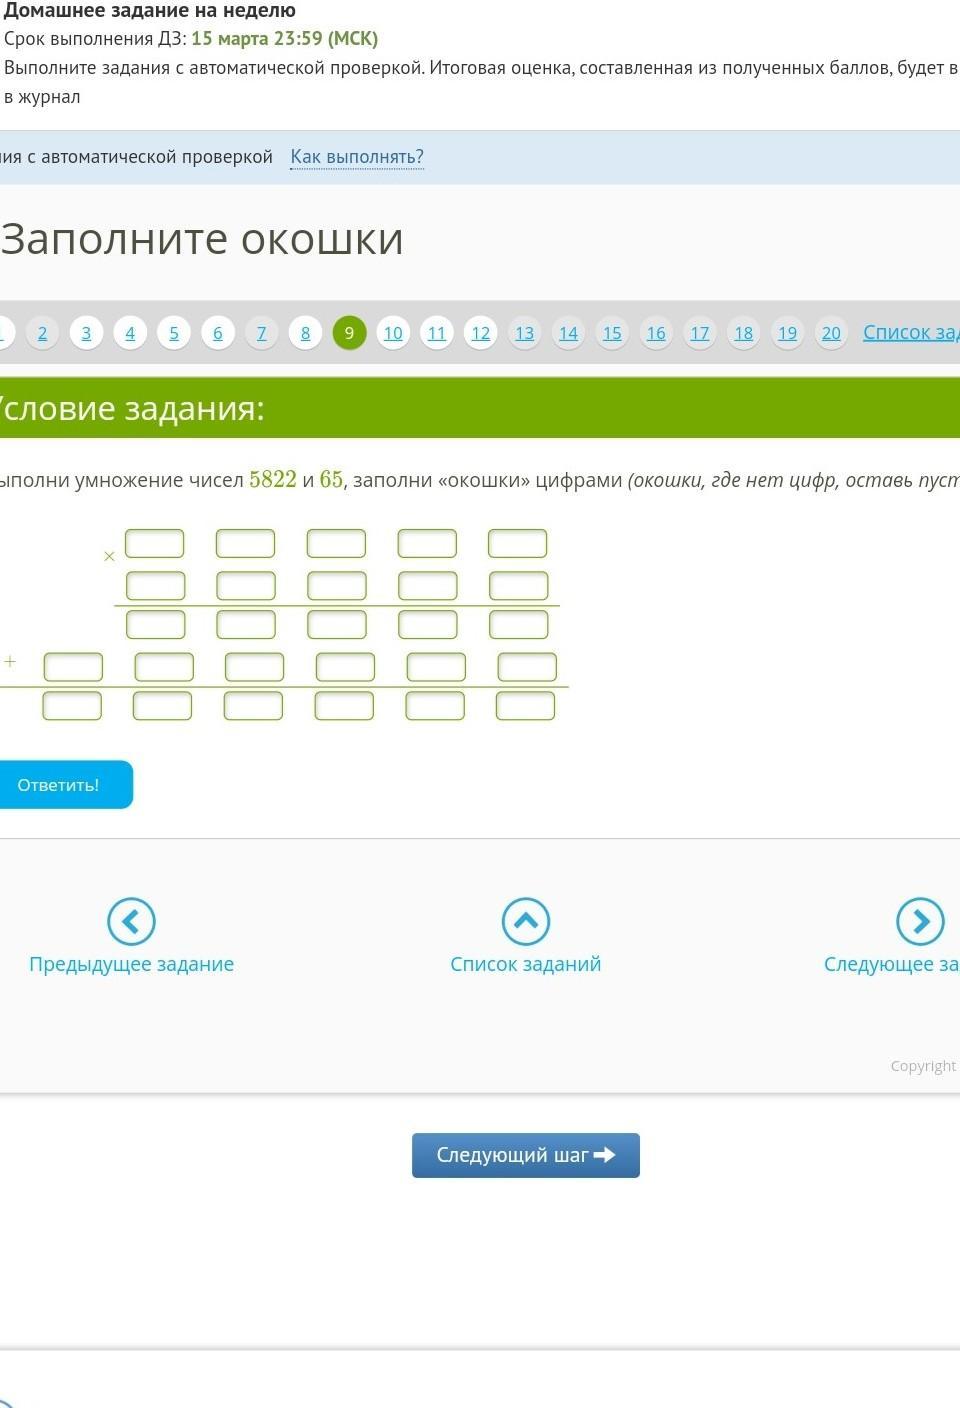Click the fourth box in the final result row
This screenshot has width=960, height=1408.
click(344, 706)
